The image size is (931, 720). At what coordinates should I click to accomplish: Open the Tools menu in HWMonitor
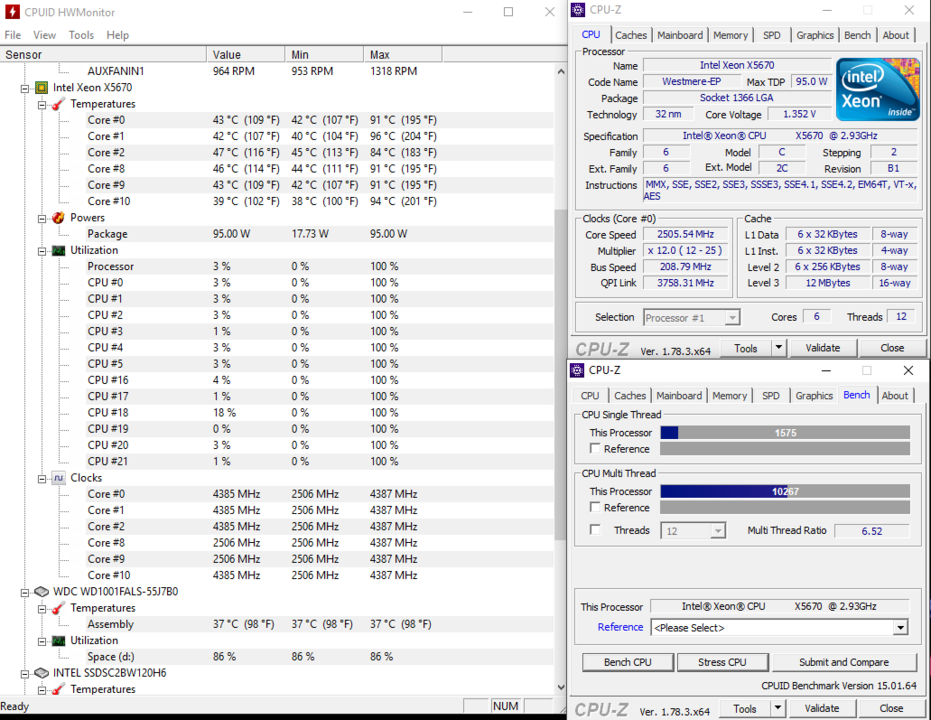(81, 35)
